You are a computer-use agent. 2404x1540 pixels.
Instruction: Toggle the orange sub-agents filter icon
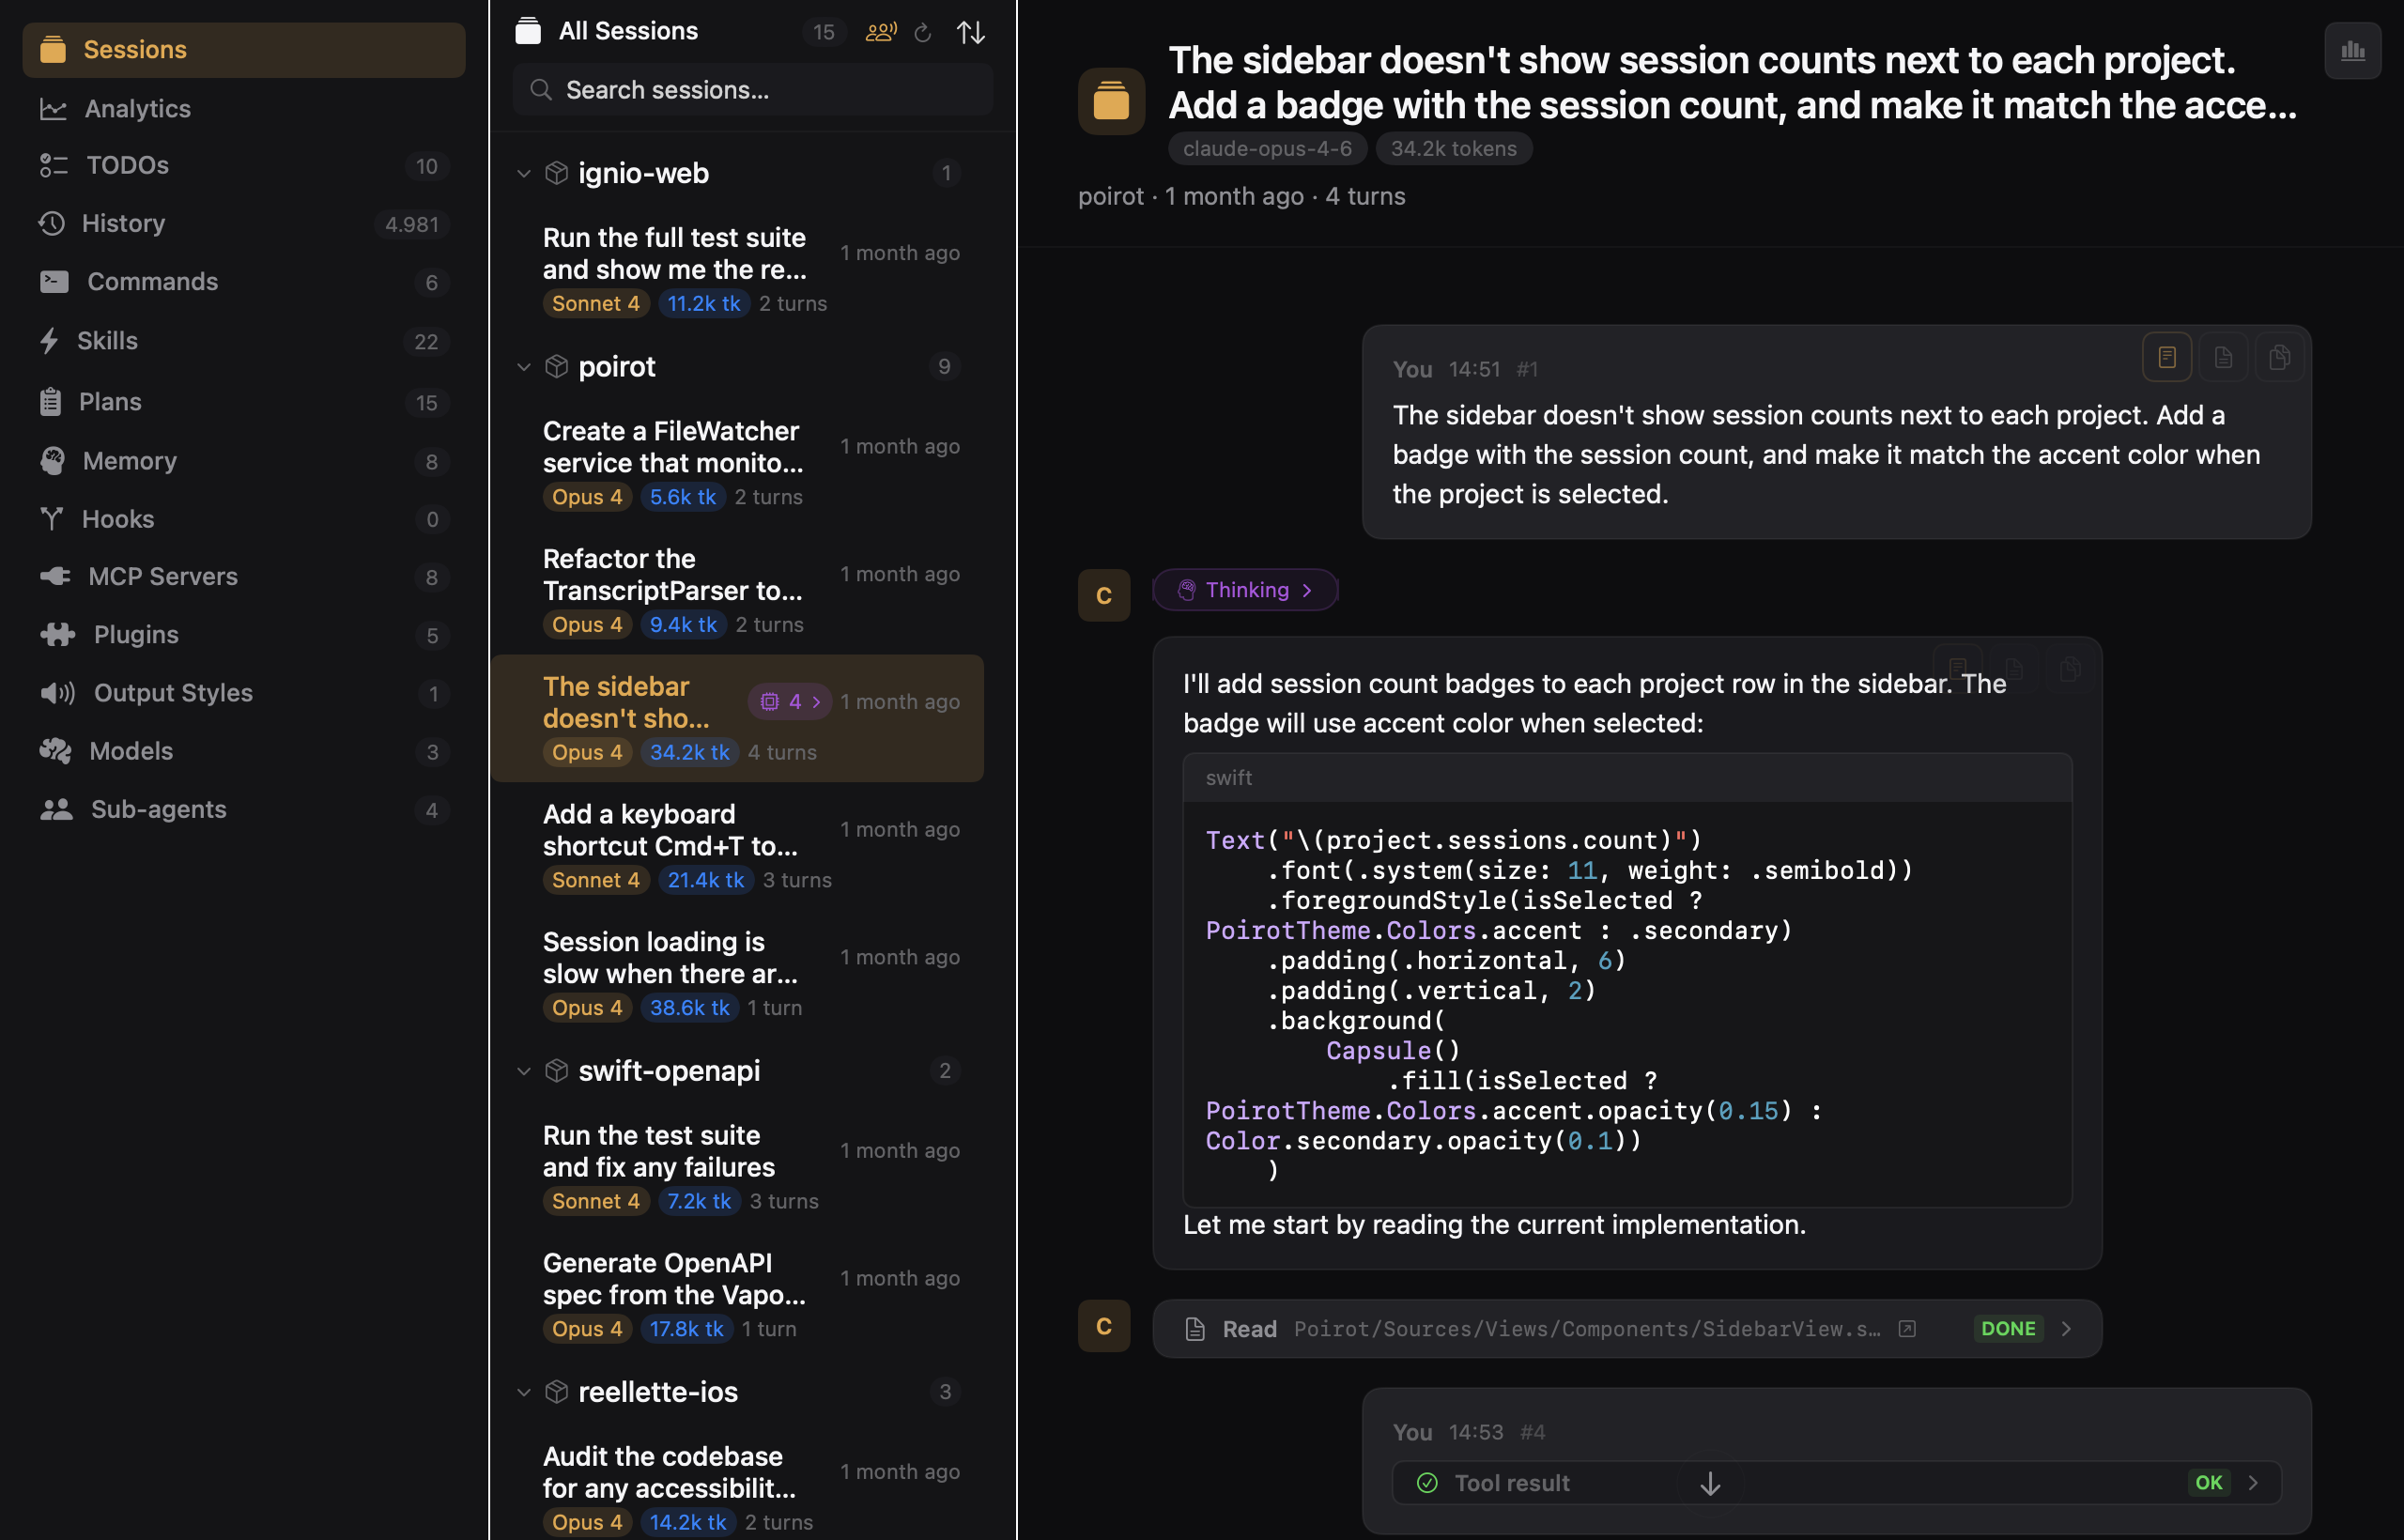coord(880,33)
